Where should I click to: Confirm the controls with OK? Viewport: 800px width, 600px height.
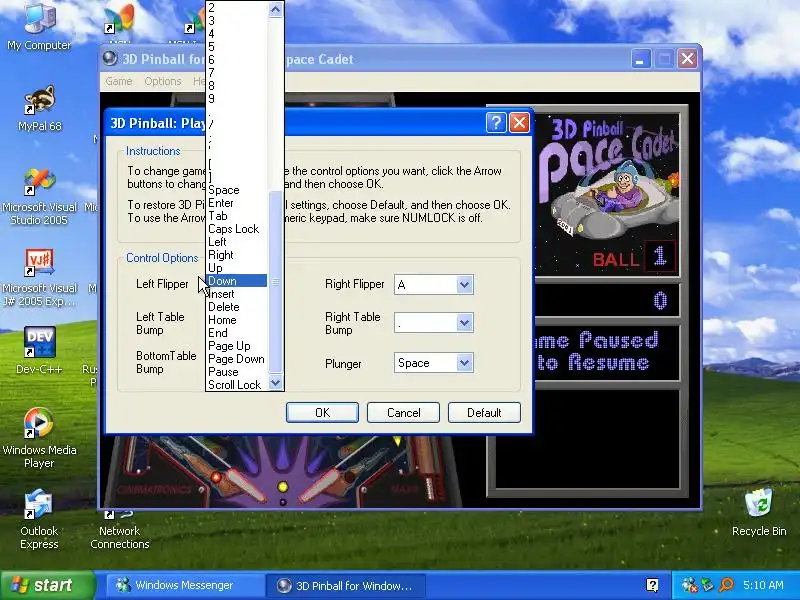[x=322, y=413]
